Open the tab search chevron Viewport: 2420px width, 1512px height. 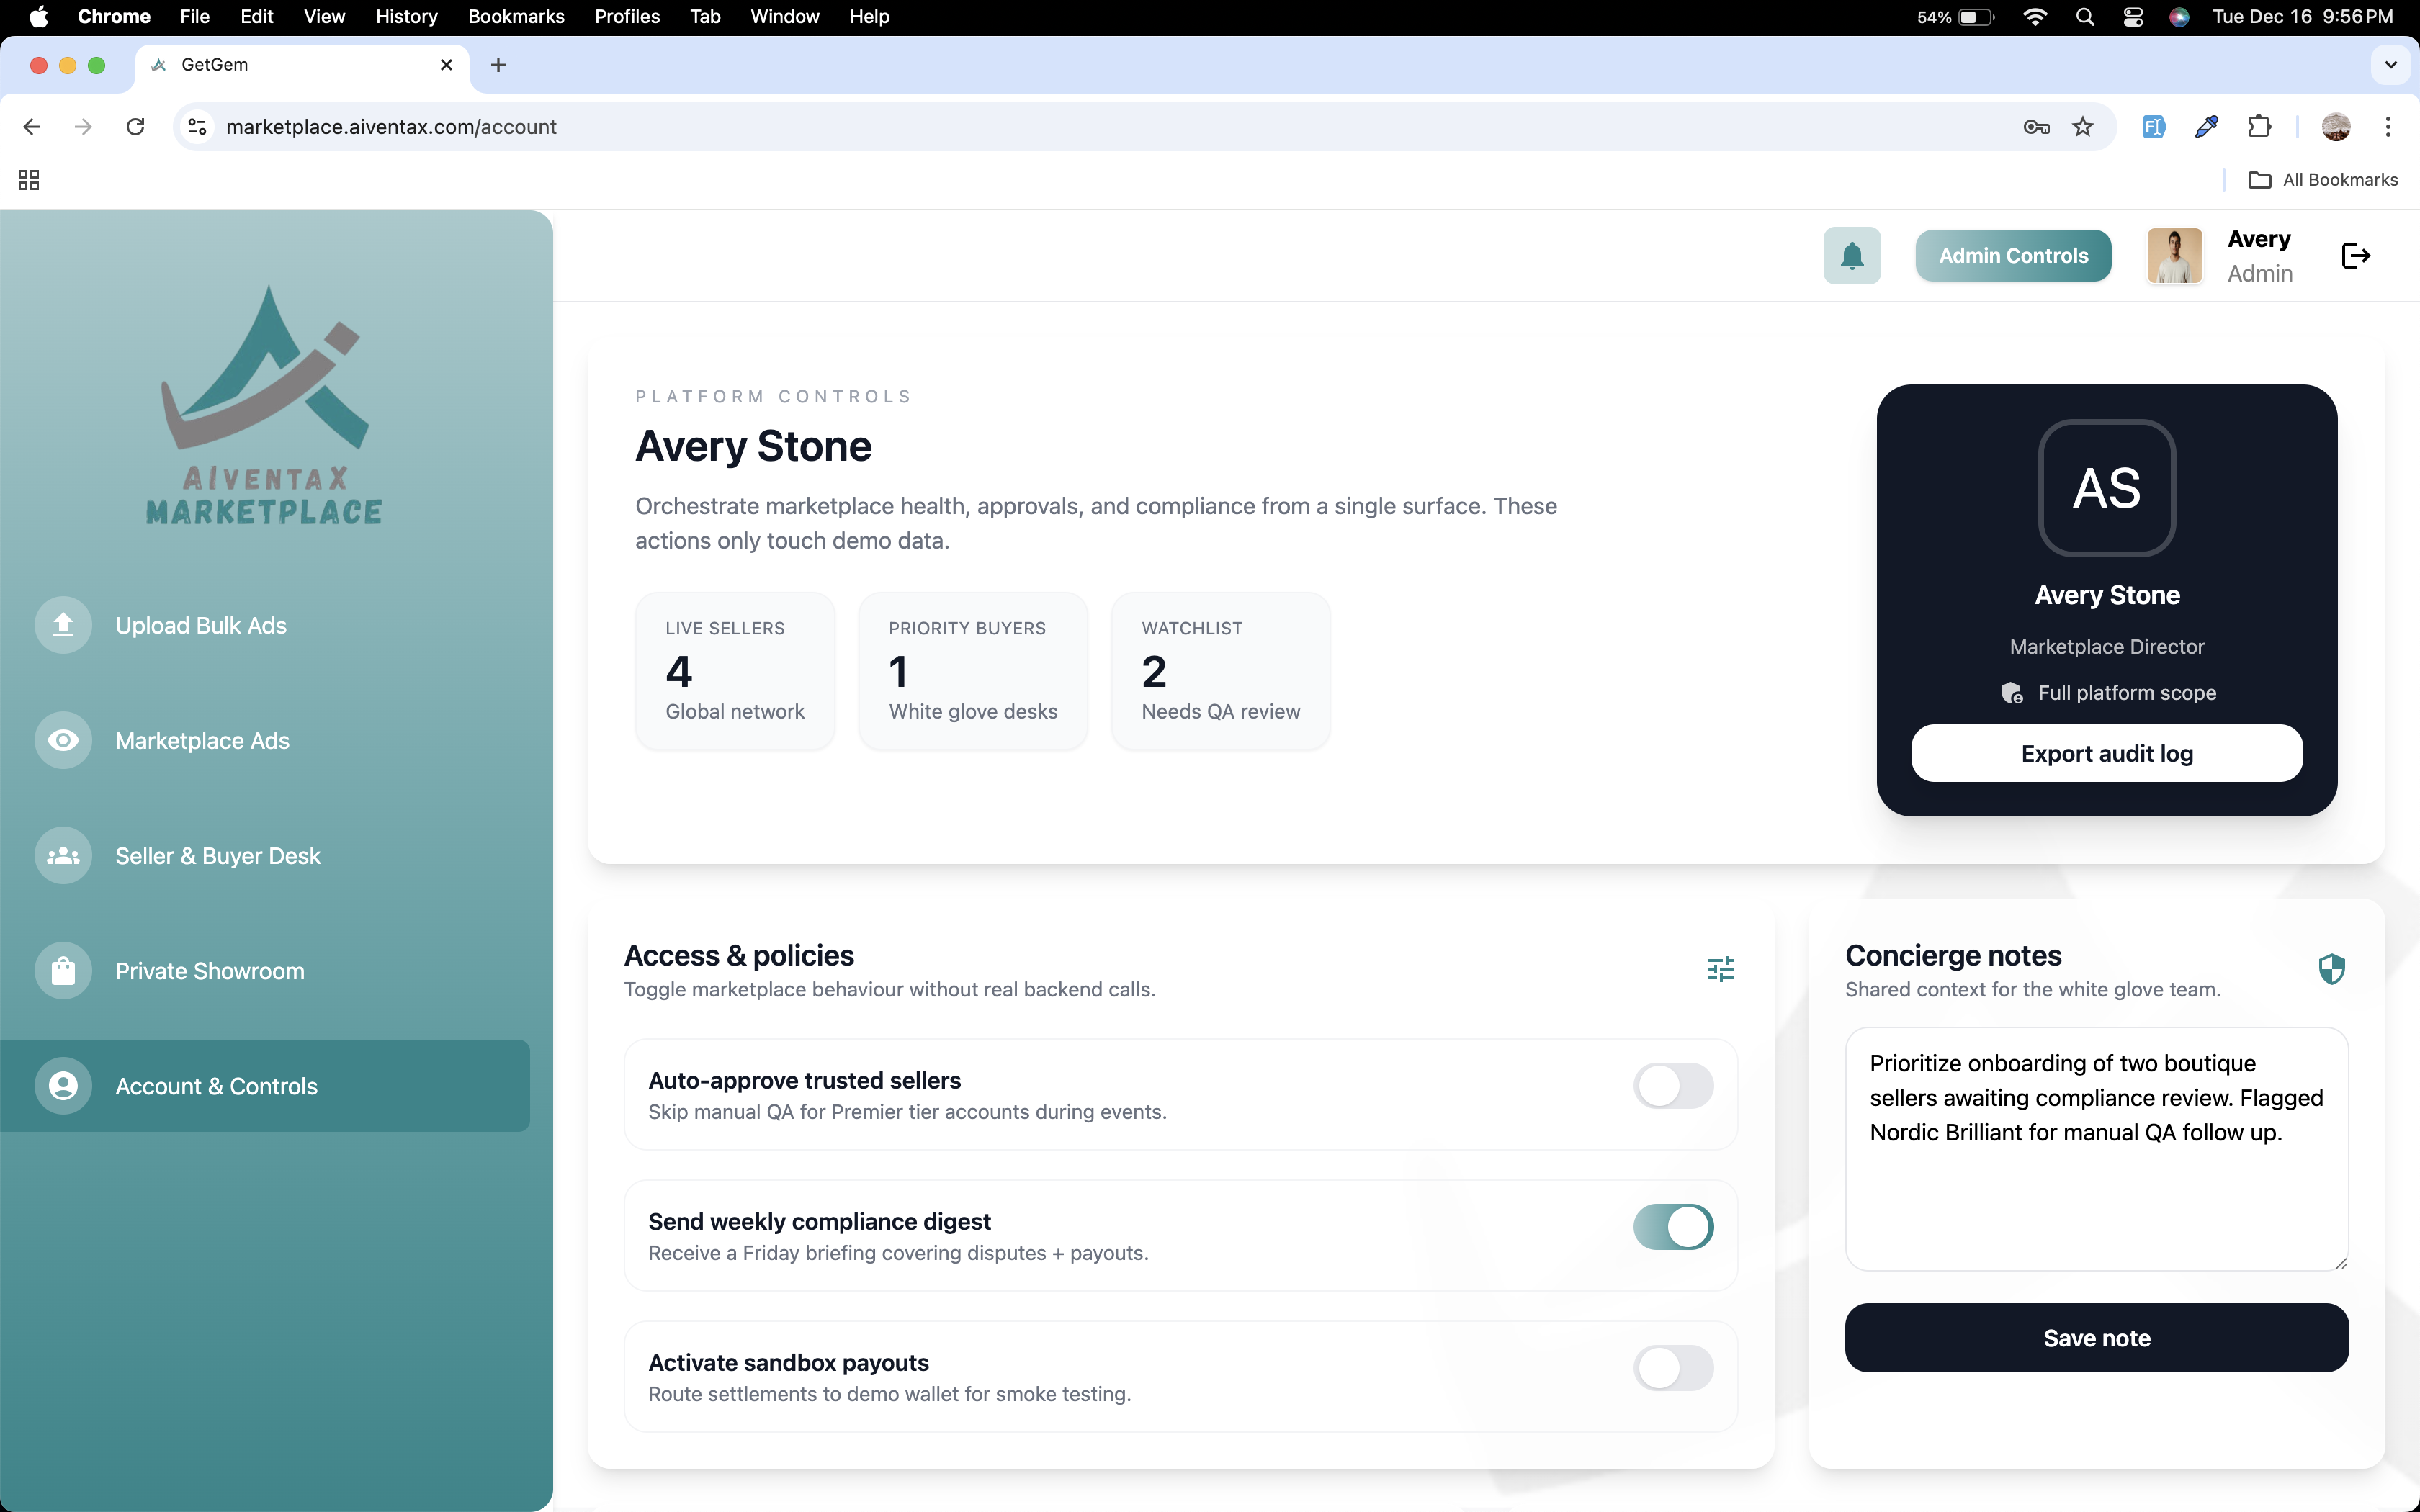[2391, 64]
